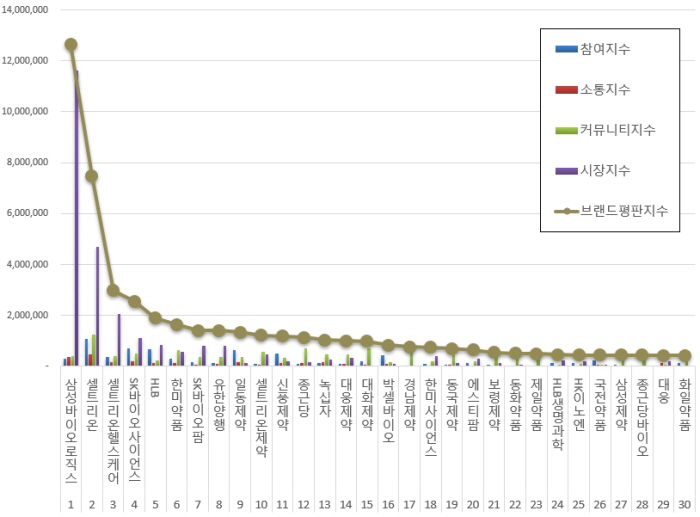Select the 소통지수 legend label

pyautogui.click(x=605, y=90)
